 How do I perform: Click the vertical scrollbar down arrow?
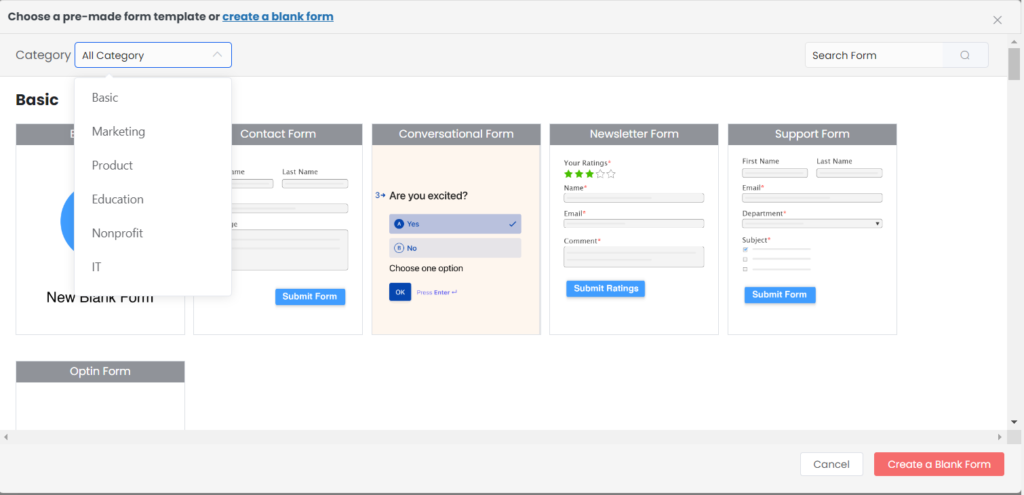(1014, 422)
